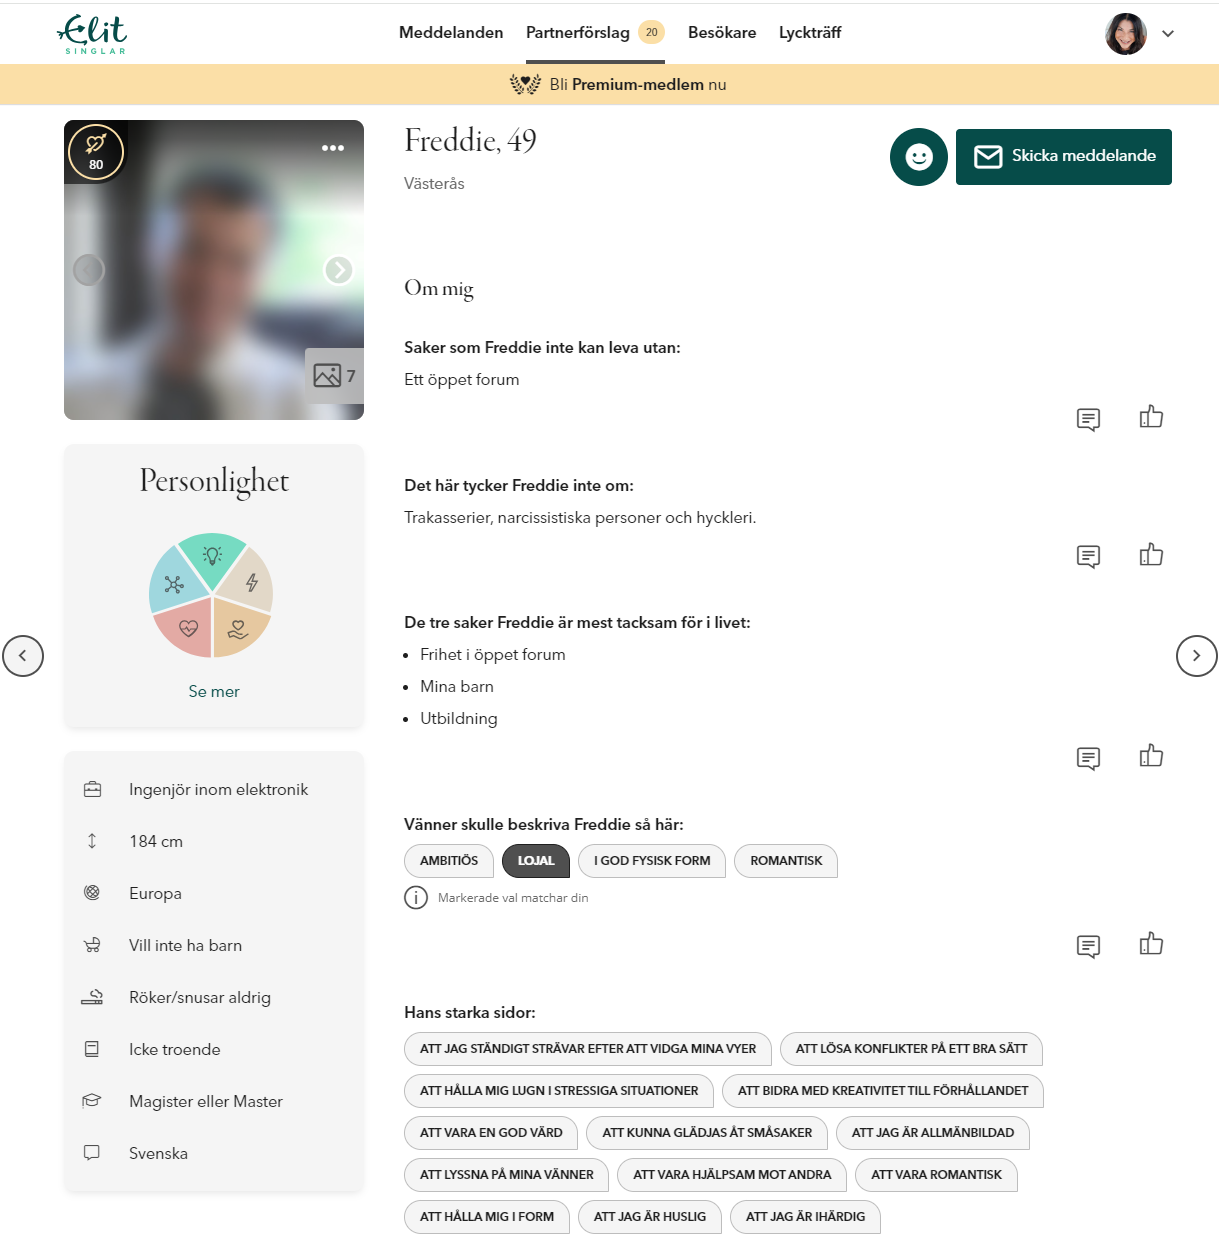The width and height of the screenshot is (1219, 1239).
Task: Open the Besökare tab
Action: click(722, 33)
